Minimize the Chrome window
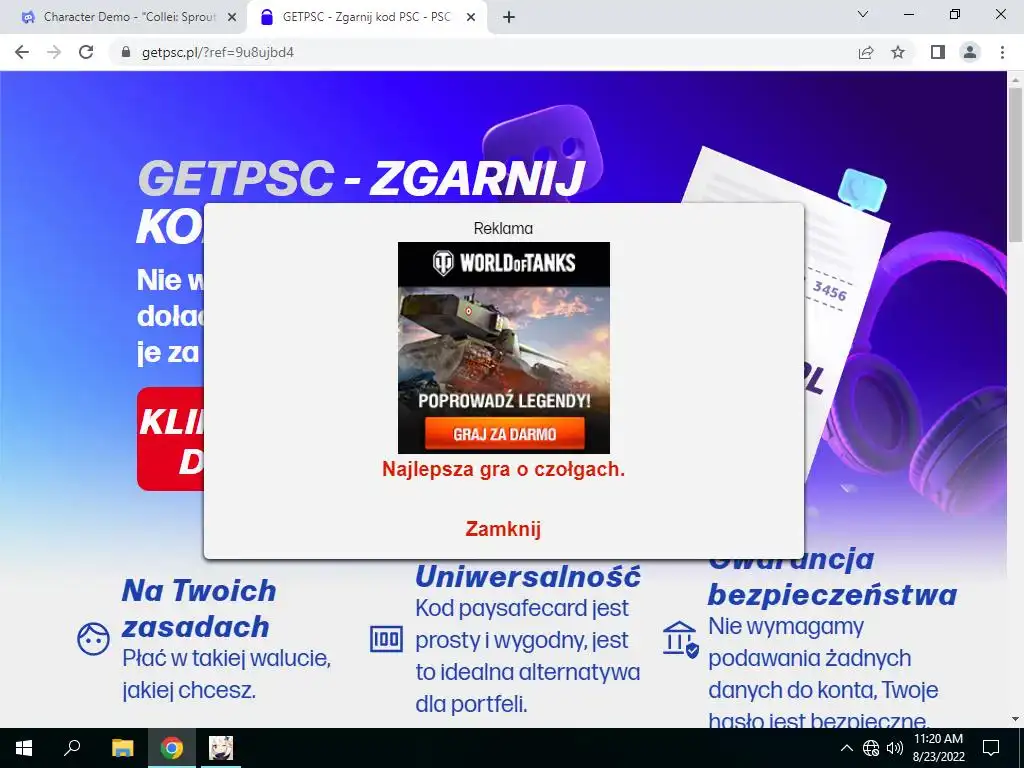1024x768 pixels. pyautogui.click(x=908, y=14)
